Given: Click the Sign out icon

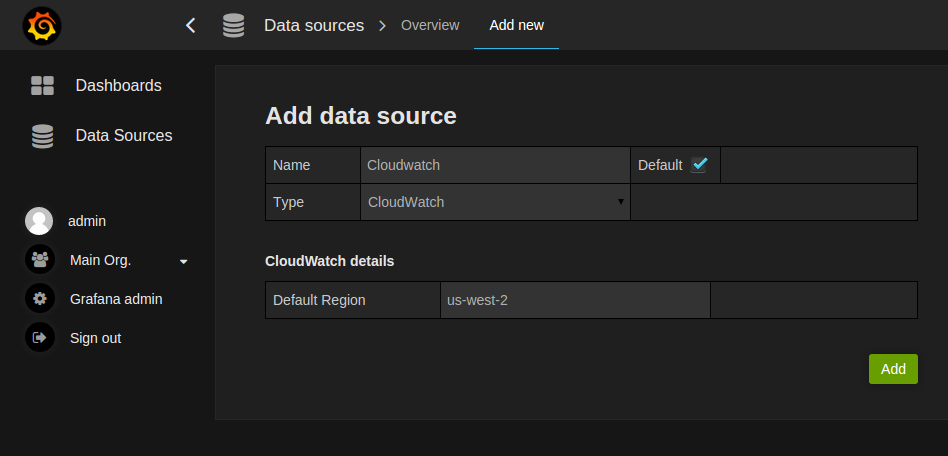Looking at the screenshot, I should 39,338.
